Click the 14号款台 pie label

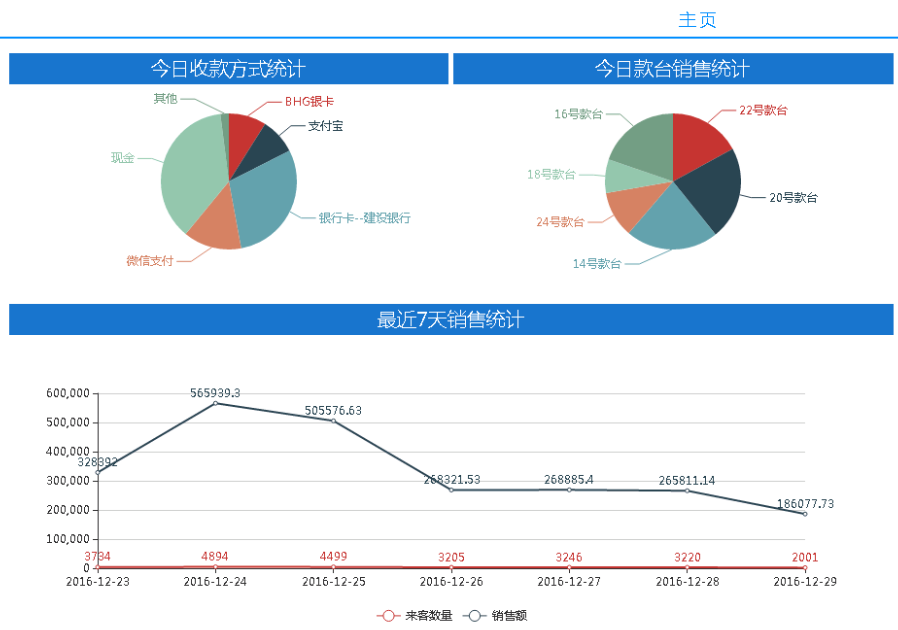(x=597, y=263)
